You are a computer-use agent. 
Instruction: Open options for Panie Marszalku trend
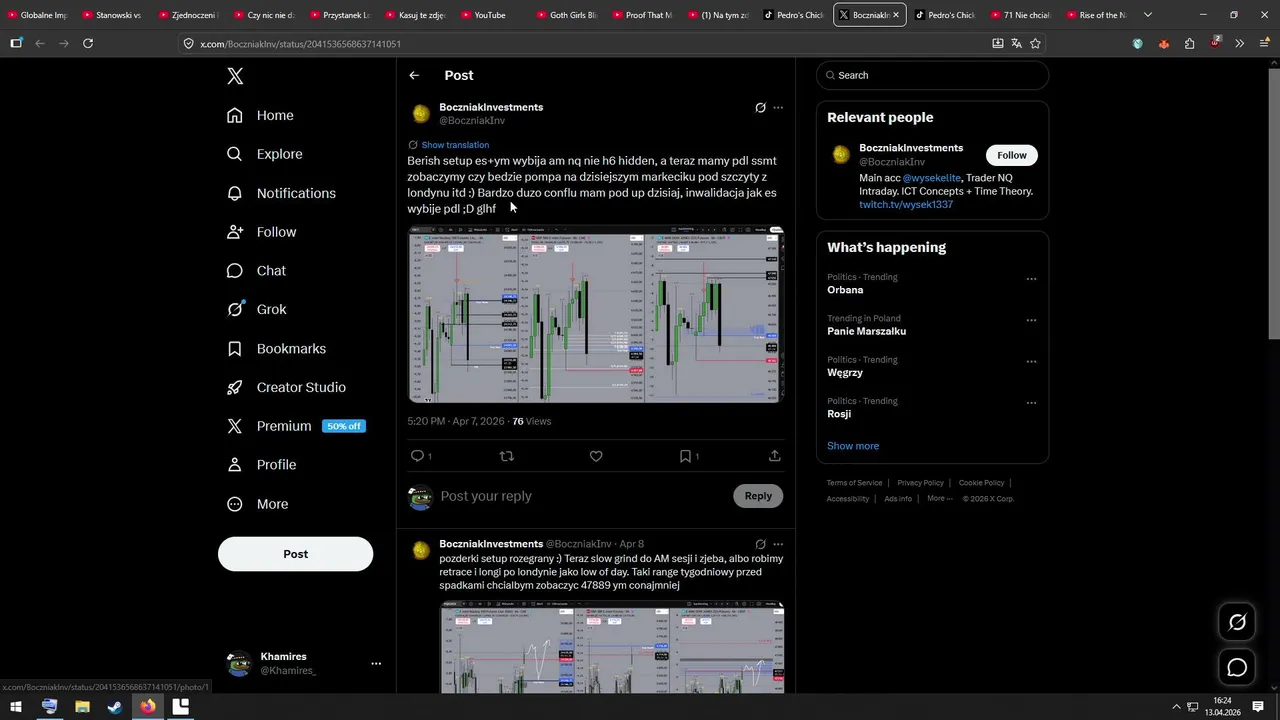tap(1031, 320)
